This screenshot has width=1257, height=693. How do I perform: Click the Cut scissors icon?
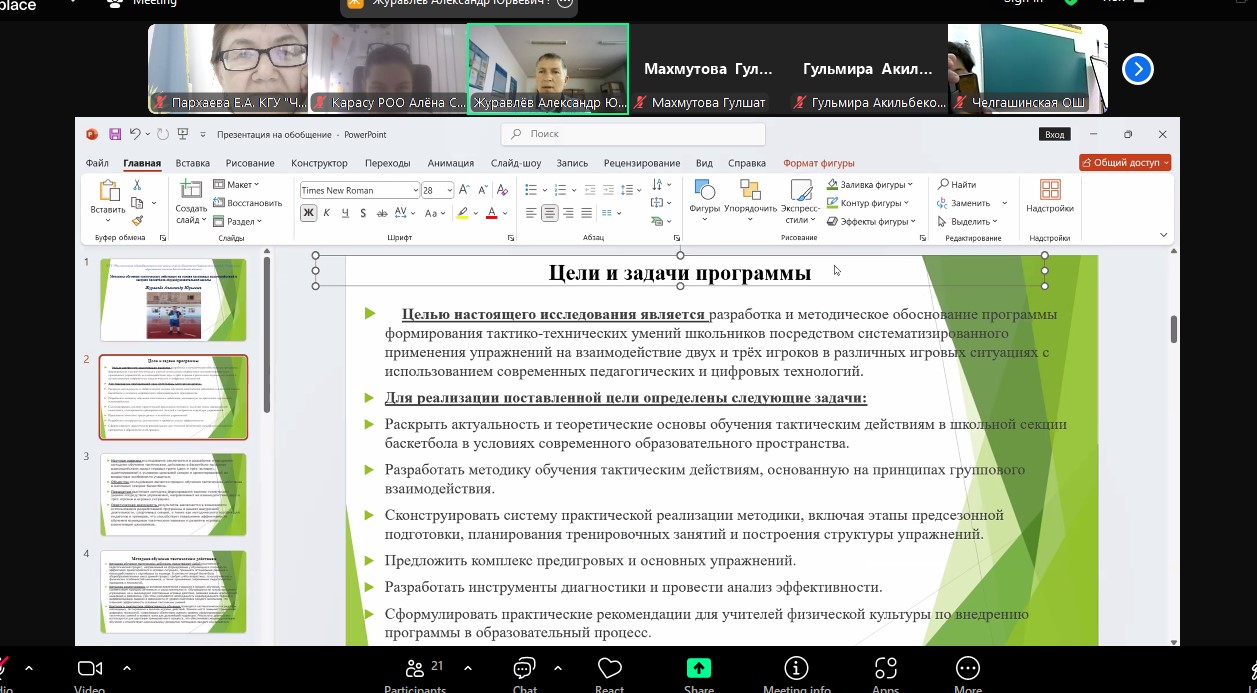137,185
